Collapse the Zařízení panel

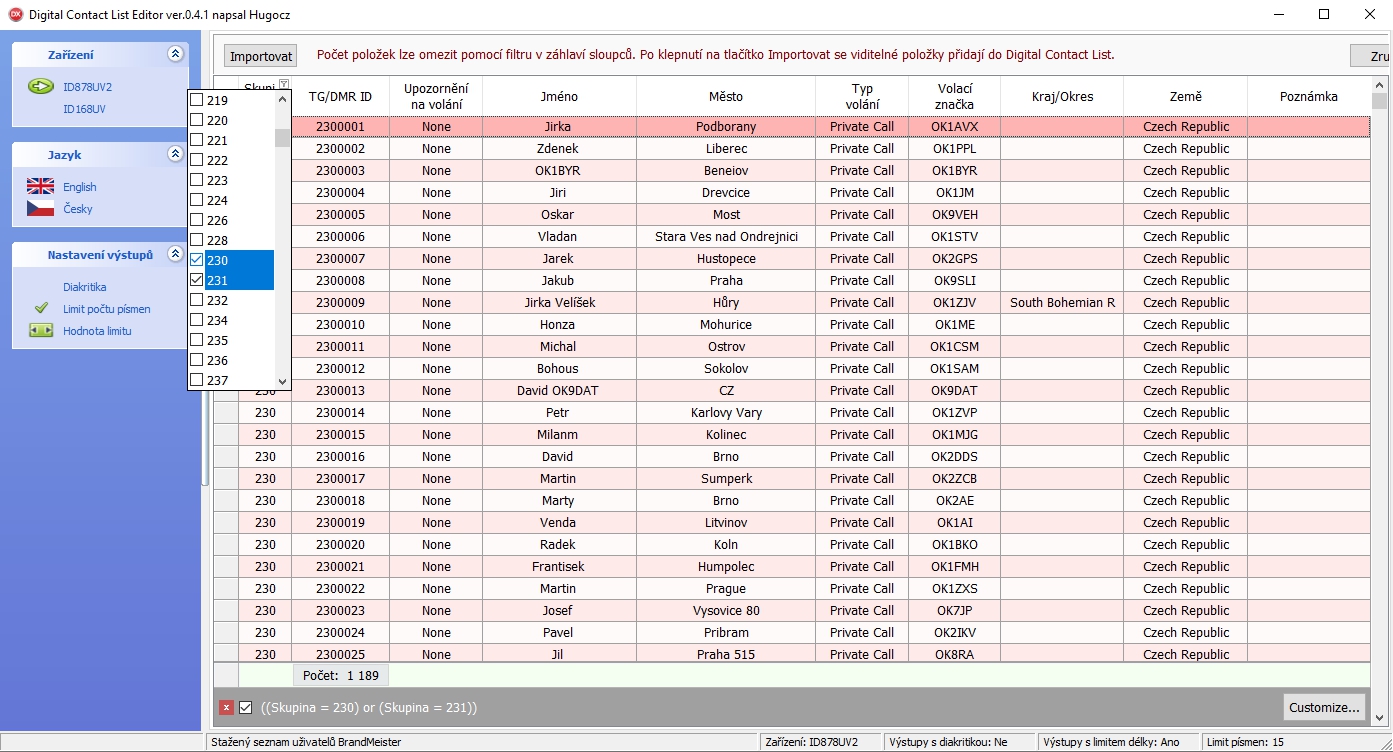coord(175,54)
